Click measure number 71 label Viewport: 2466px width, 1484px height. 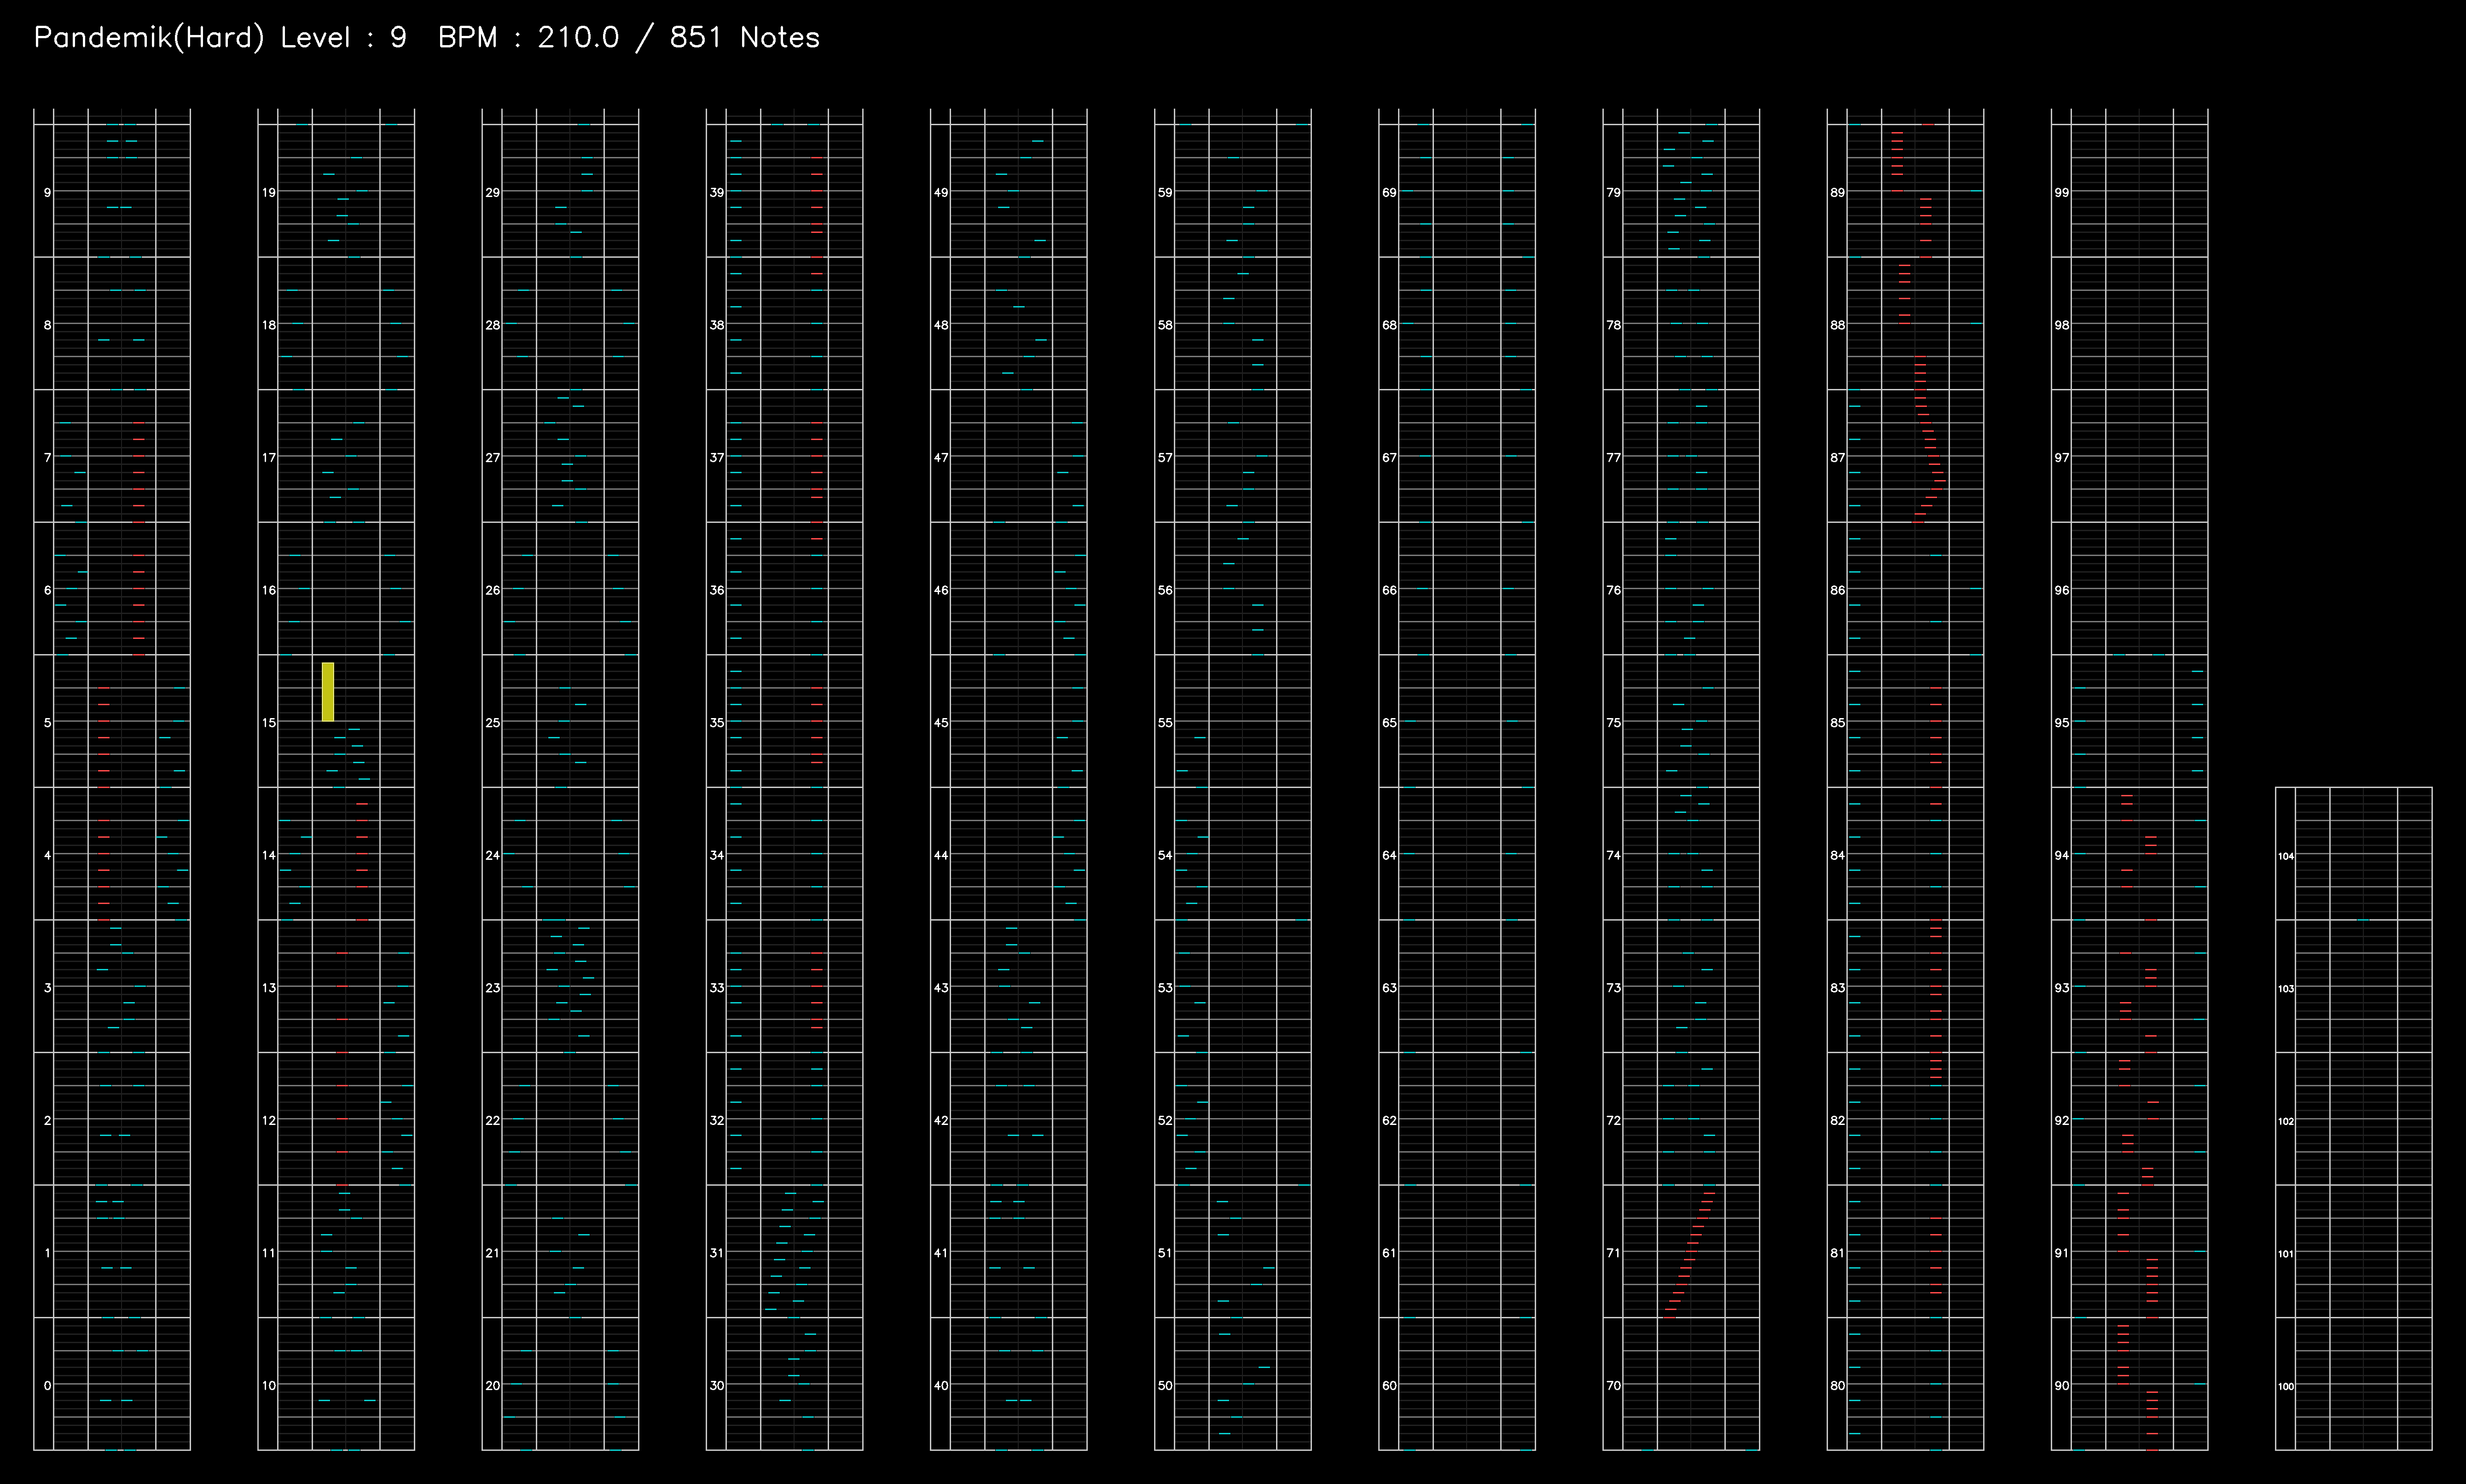click(x=1613, y=1253)
